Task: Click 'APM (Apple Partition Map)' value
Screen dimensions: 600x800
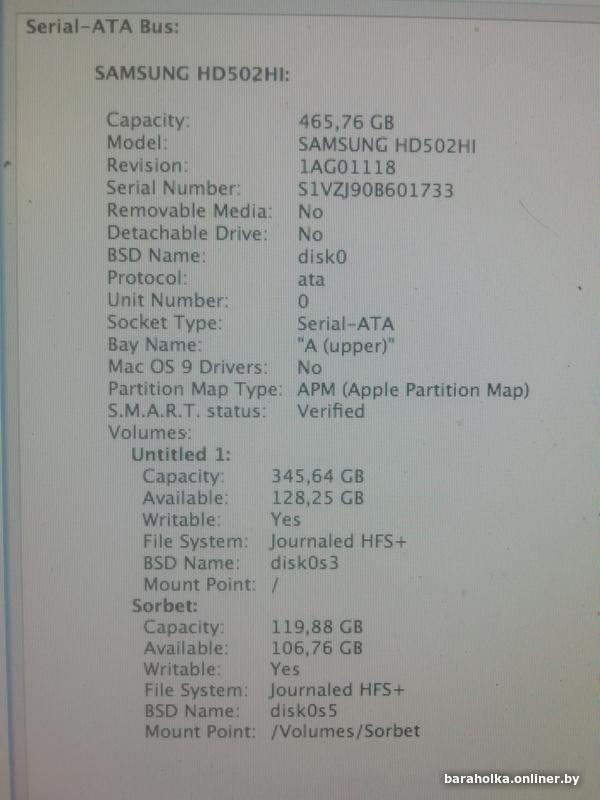Action: click(413, 390)
